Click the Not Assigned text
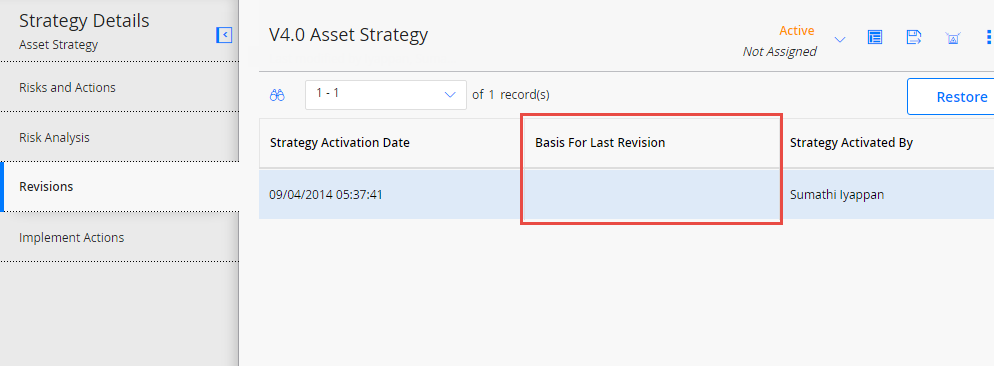 click(x=780, y=52)
